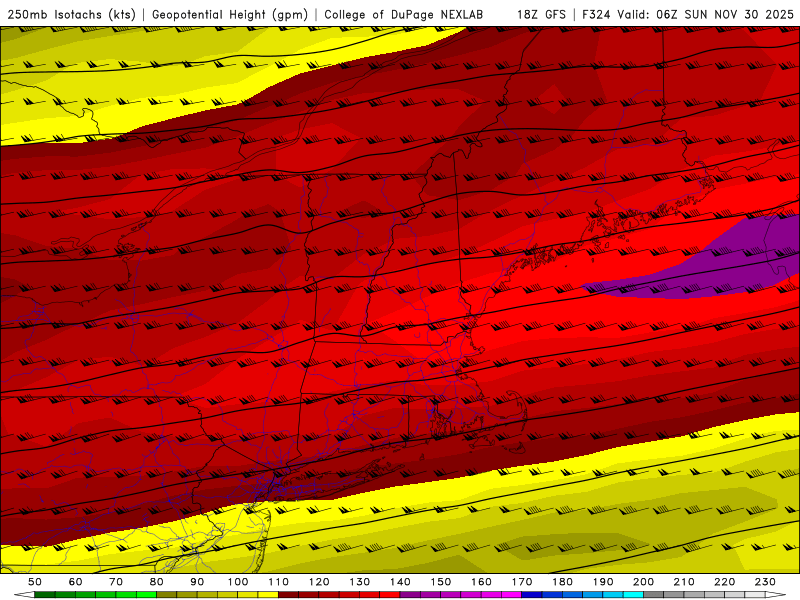Click the 160 label on the color scale
The width and height of the screenshot is (800, 600).
pyautogui.click(x=481, y=582)
